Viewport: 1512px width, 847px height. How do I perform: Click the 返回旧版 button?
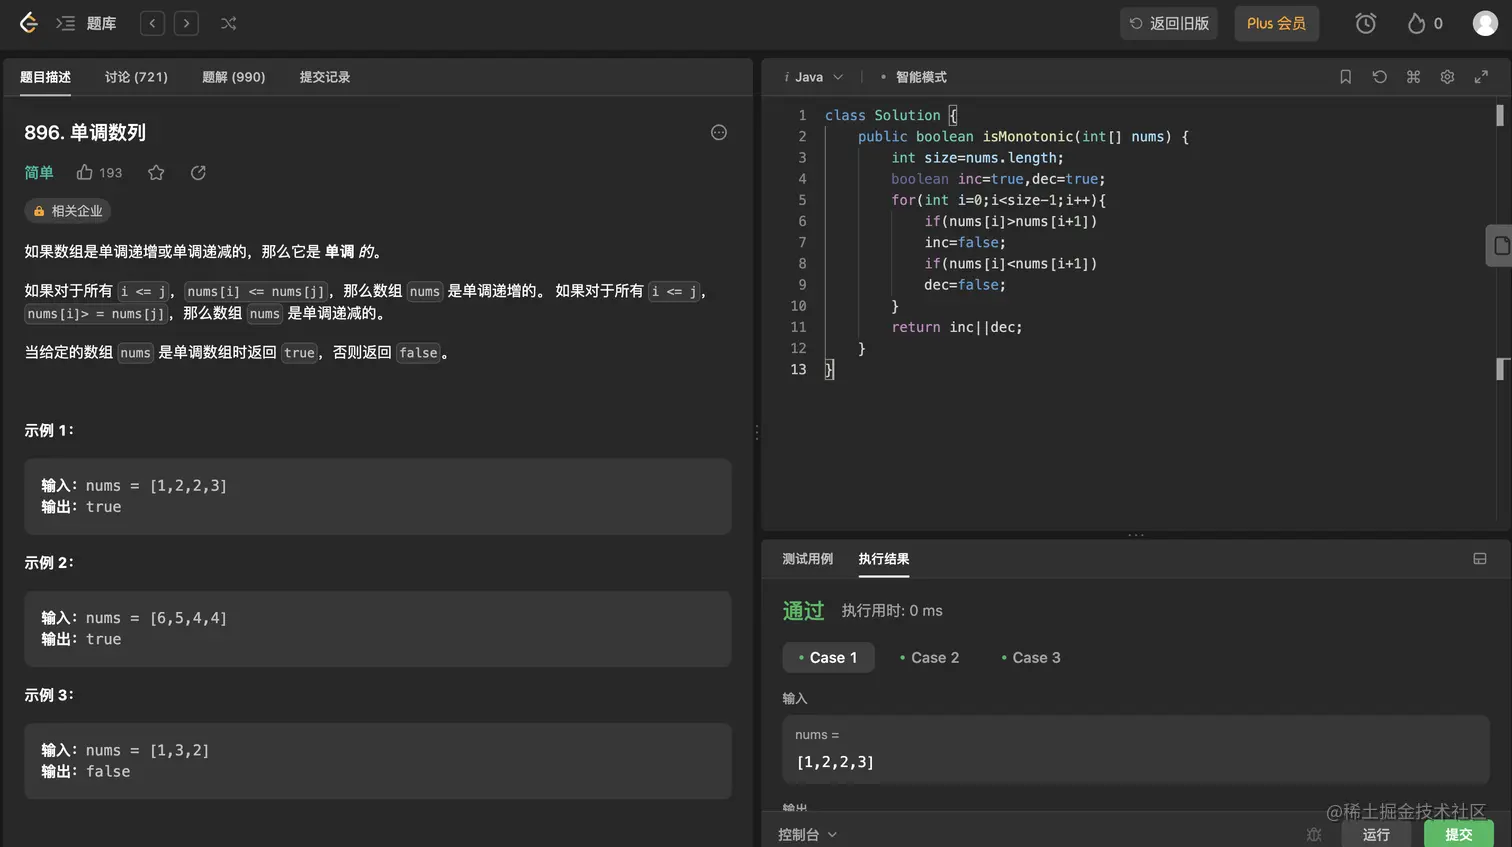[1169, 23]
